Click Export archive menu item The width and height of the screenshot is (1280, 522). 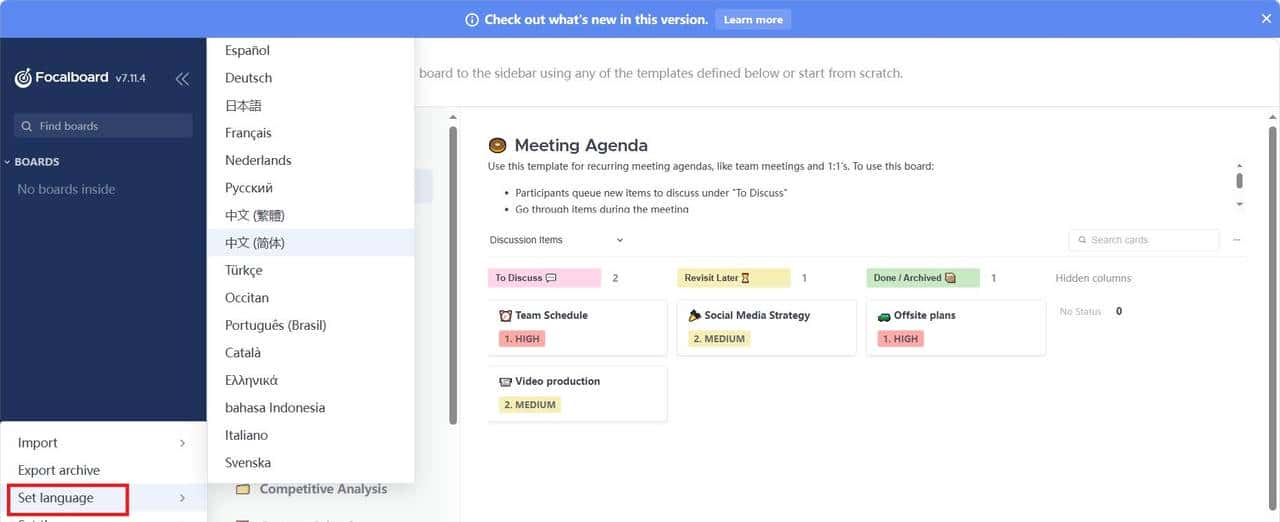click(x=59, y=470)
